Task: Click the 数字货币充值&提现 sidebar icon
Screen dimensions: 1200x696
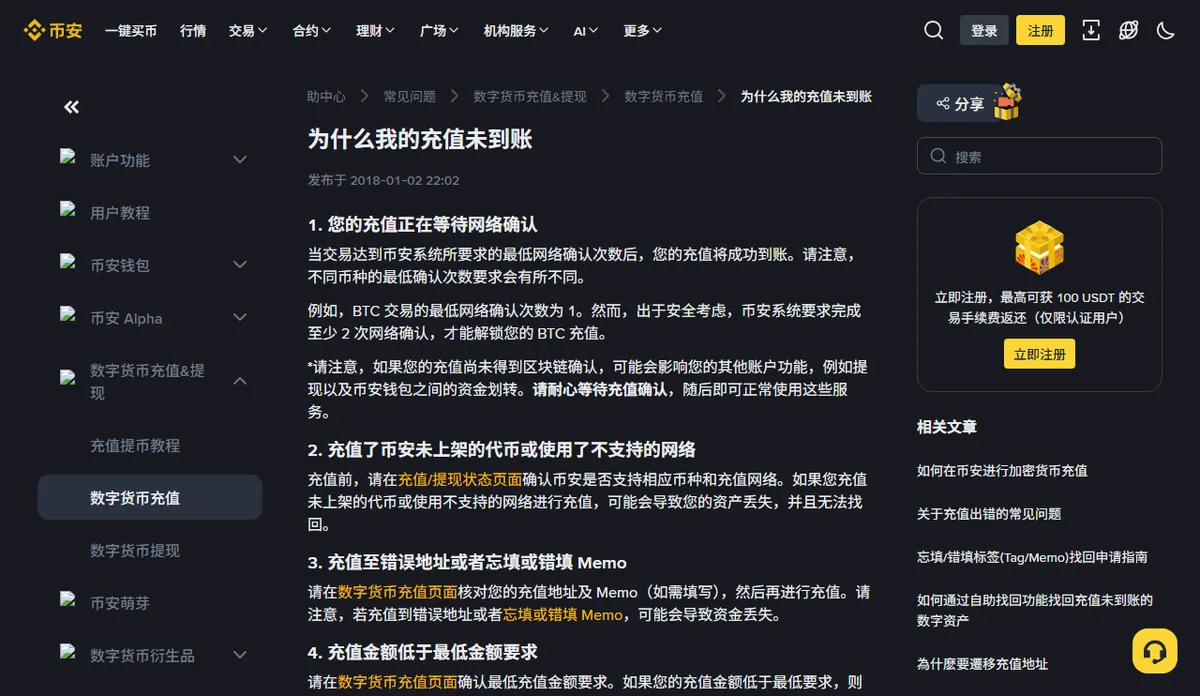Action: tap(69, 379)
